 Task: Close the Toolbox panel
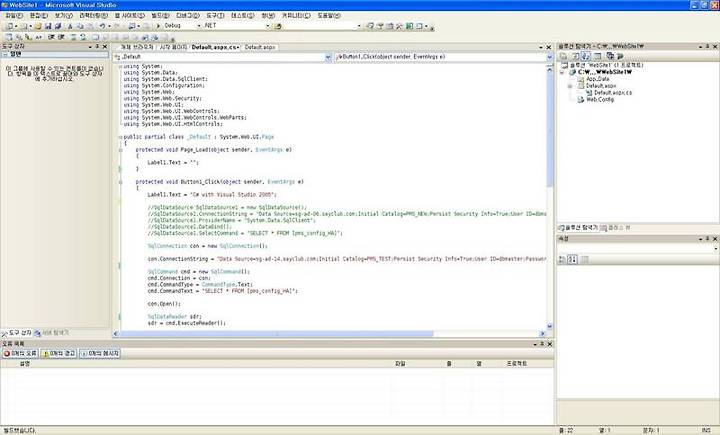point(105,46)
